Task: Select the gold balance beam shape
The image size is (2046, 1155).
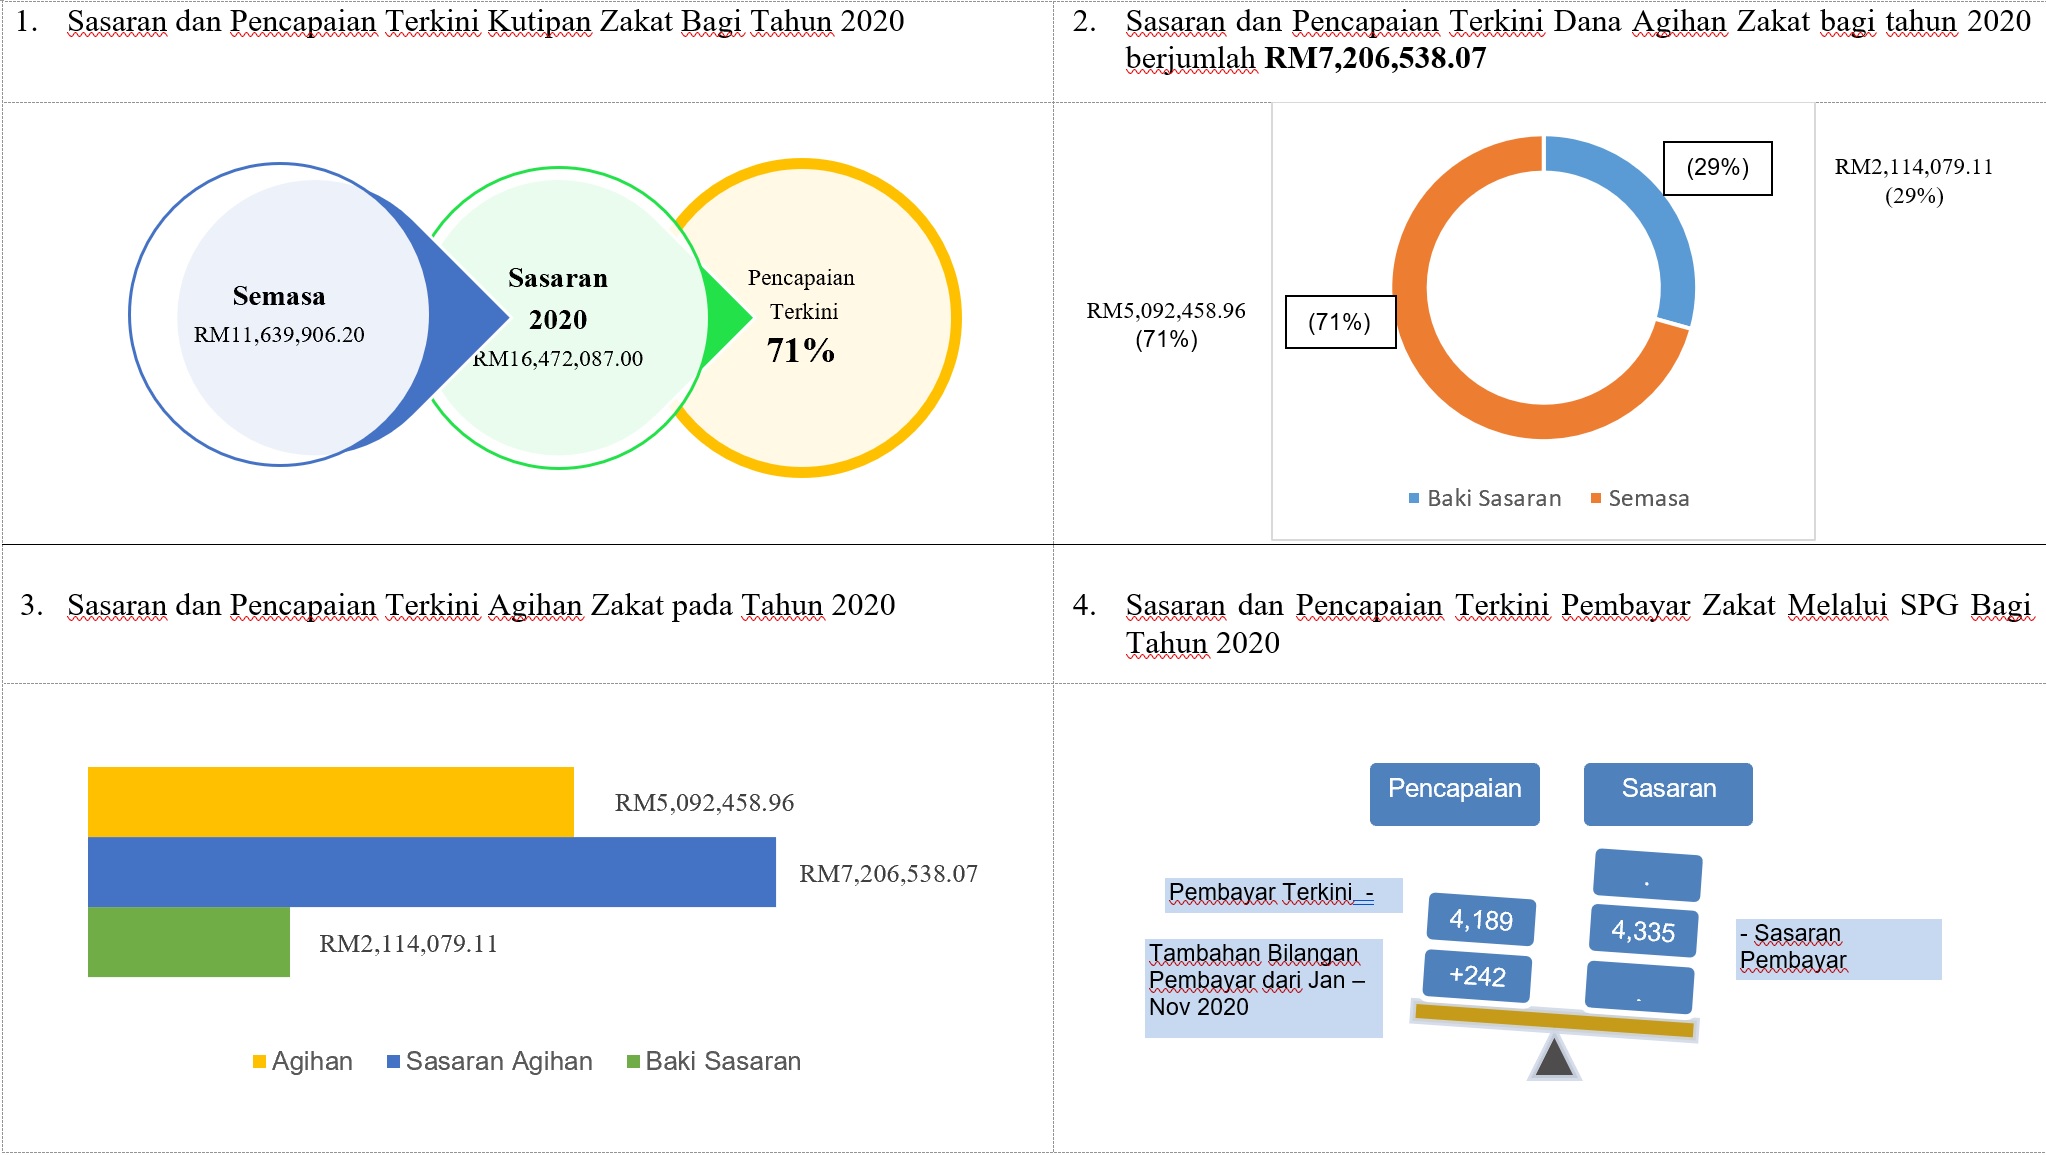Action: tap(1554, 1020)
